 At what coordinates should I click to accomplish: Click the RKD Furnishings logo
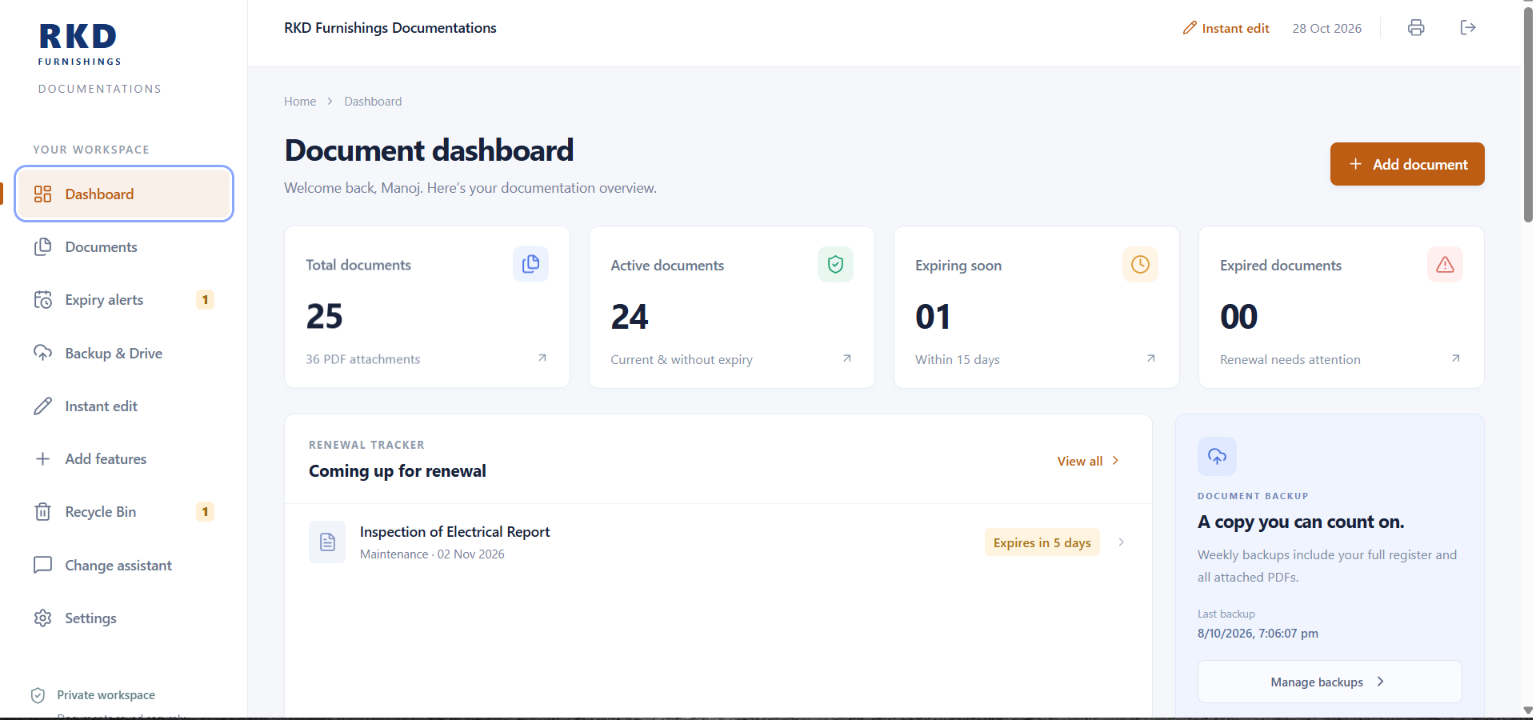pos(80,45)
